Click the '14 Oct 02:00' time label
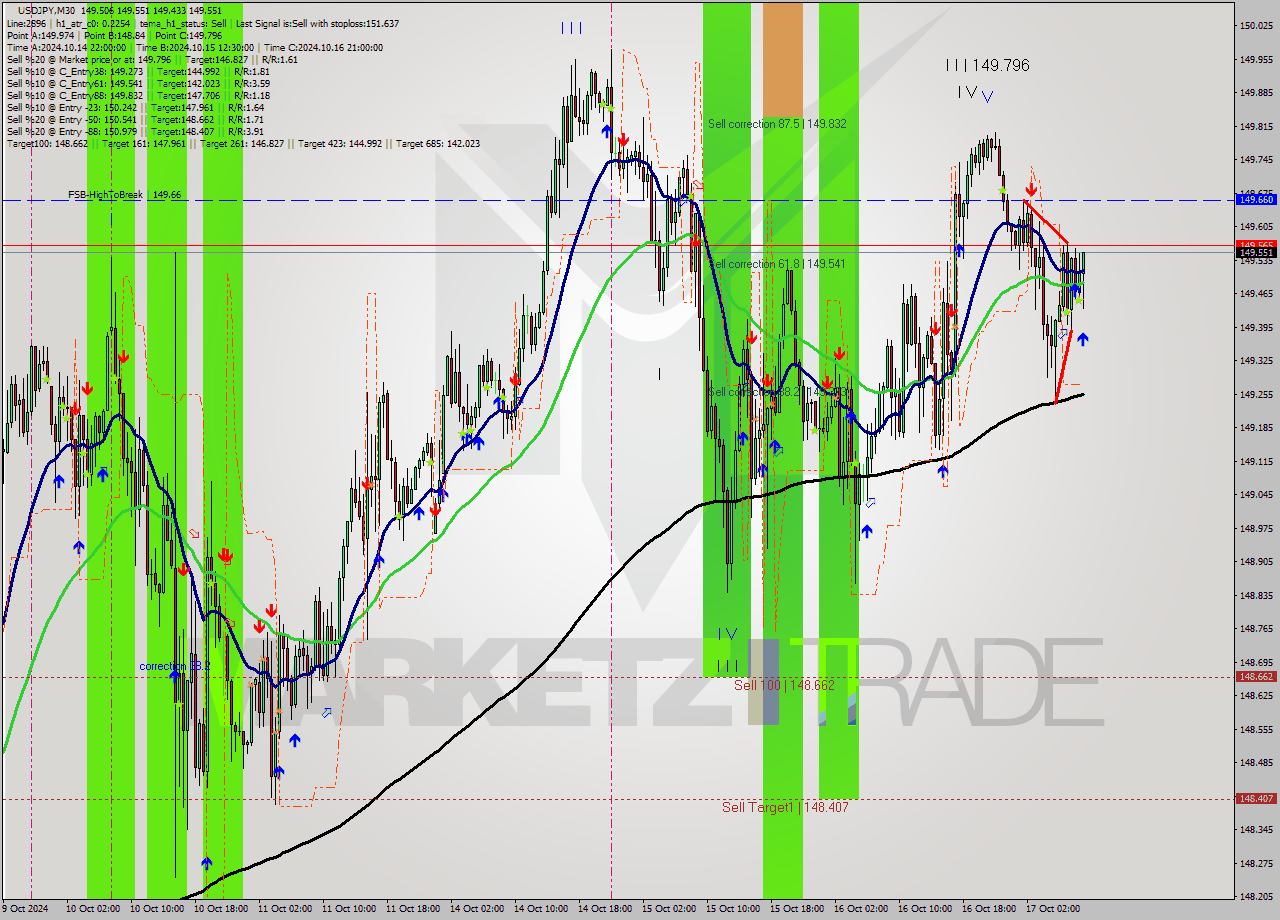Viewport: 1280px width, 920px height. pyautogui.click(x=476, y=909)
